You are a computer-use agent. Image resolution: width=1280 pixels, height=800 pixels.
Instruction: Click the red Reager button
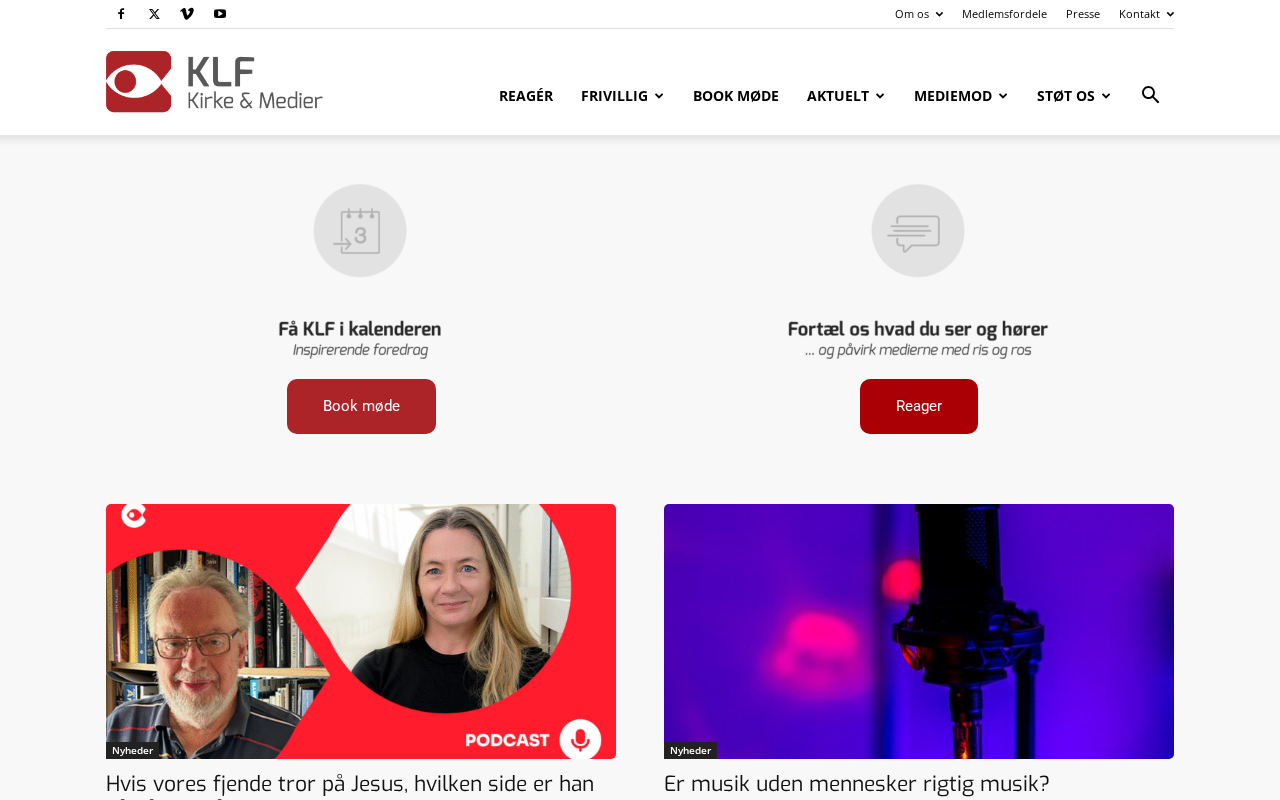pos(919,406)
